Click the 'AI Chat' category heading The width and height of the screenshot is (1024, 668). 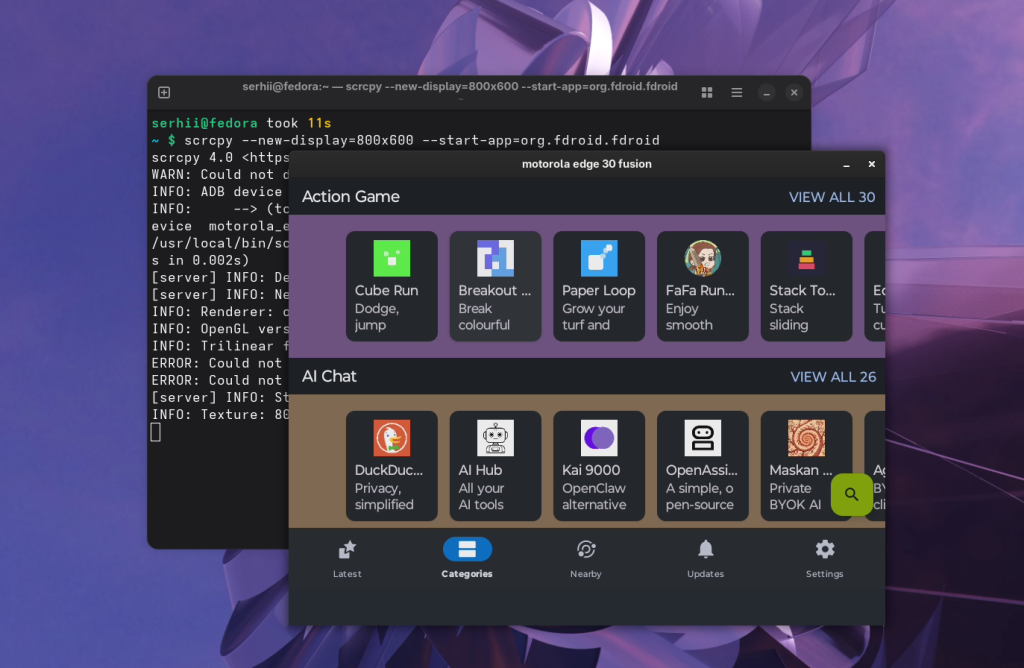click(329, 376)
